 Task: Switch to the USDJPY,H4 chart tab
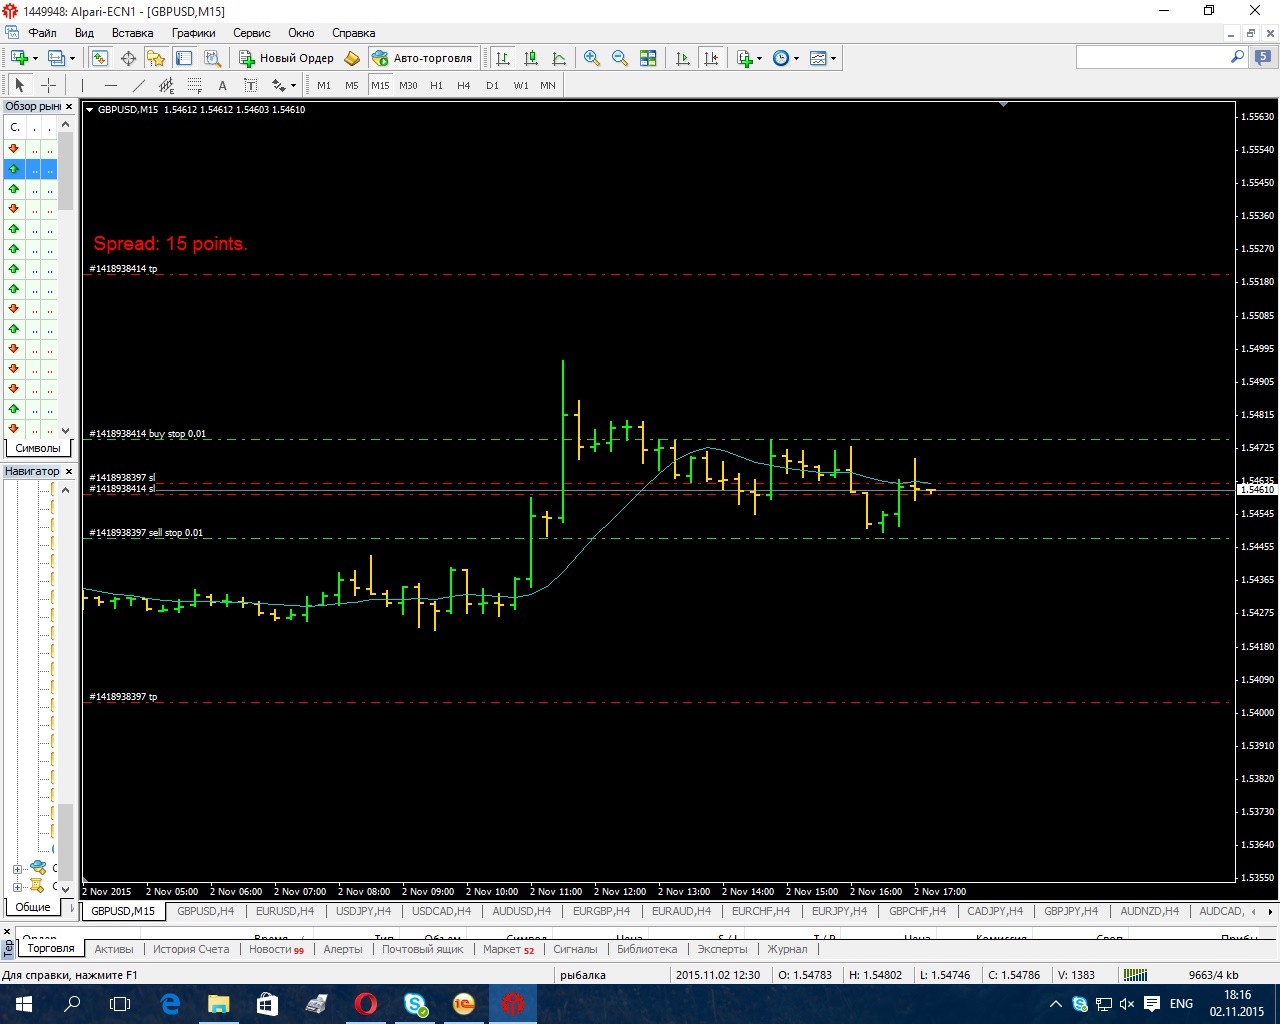tap(363, 911)
